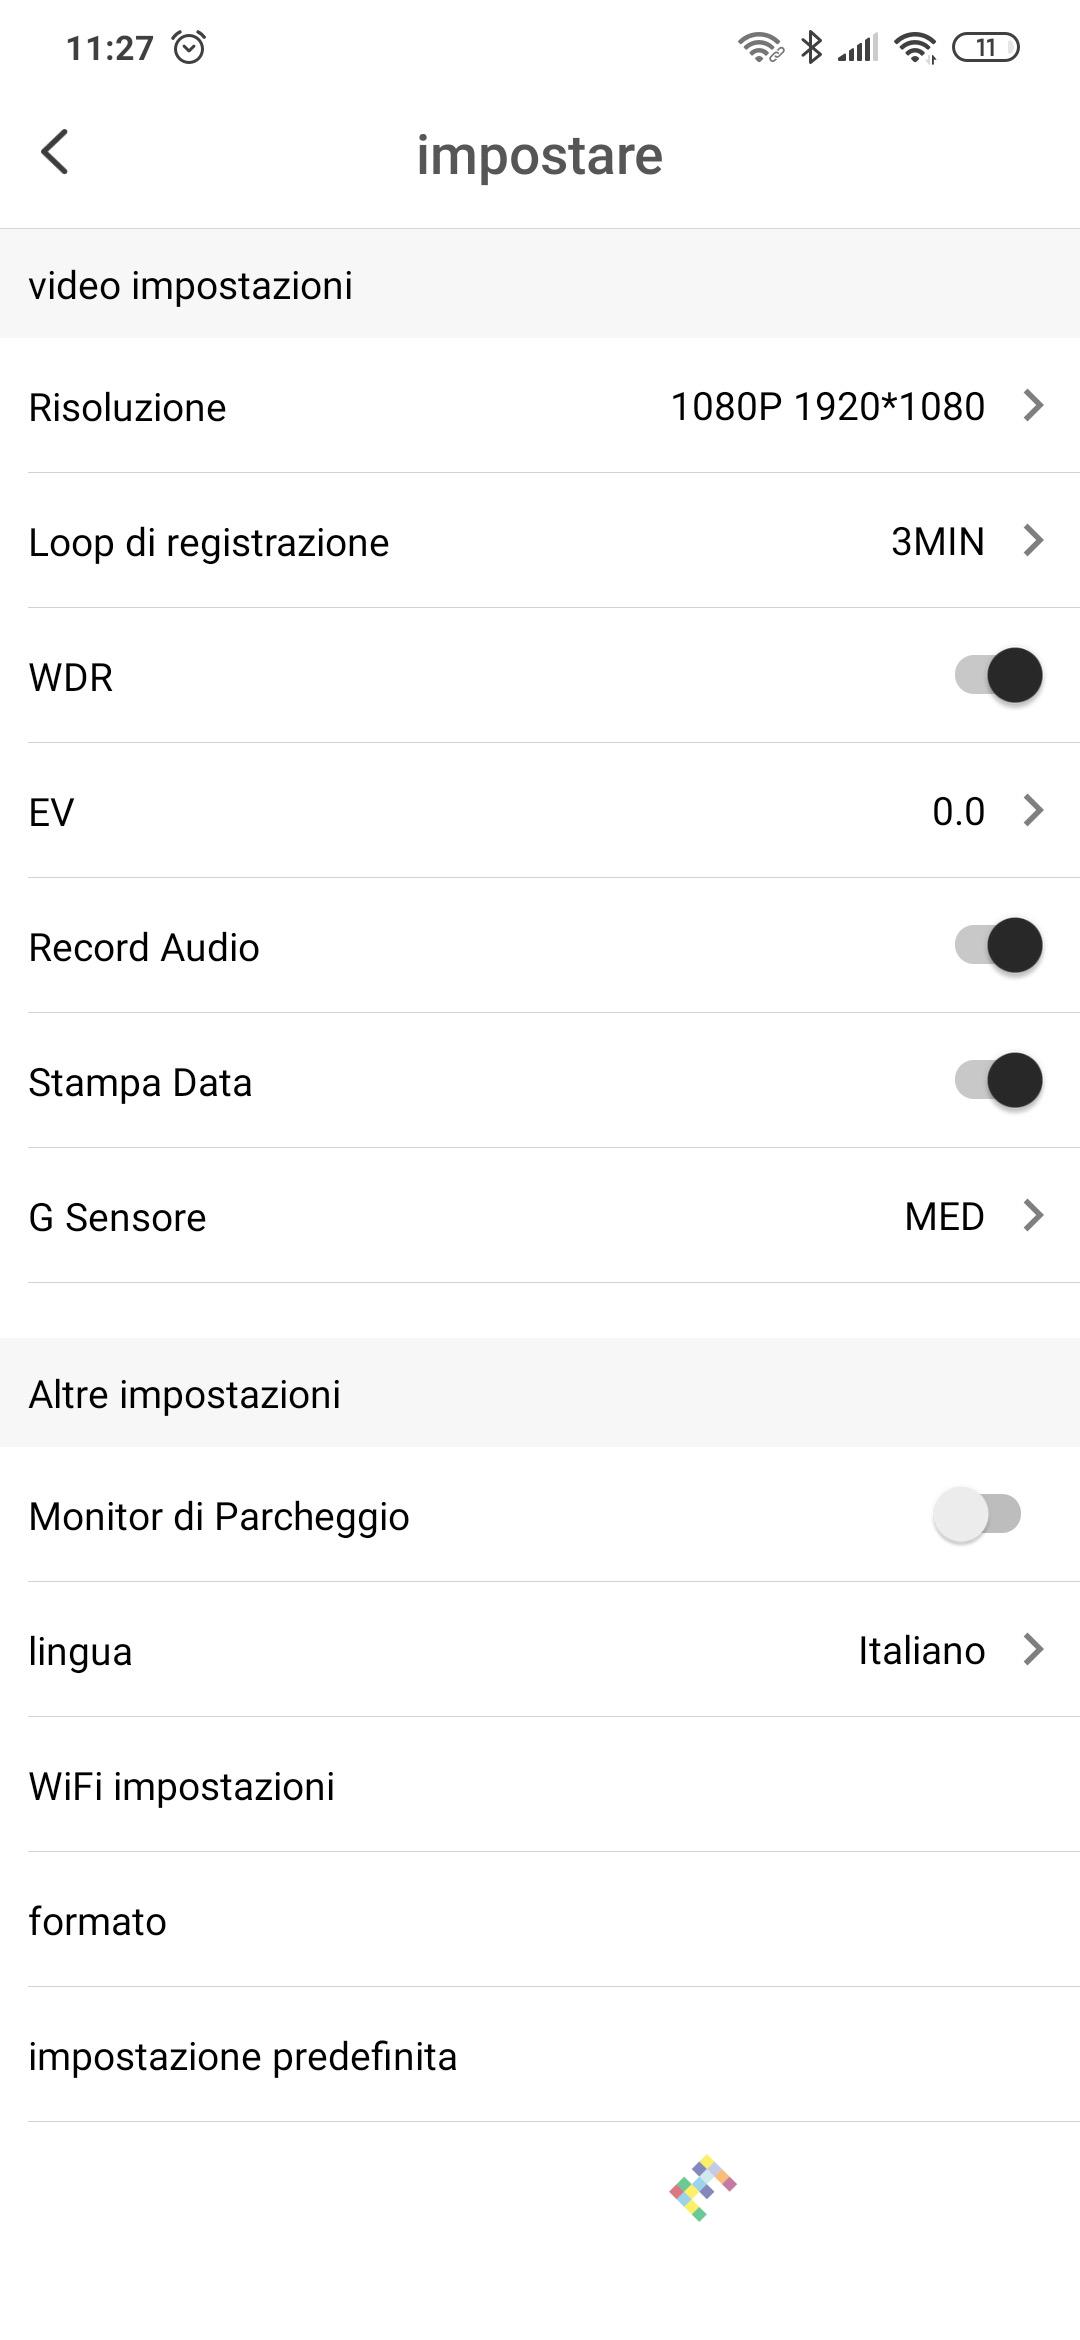Toggle Stampa Data switch off
Image resolution: width=1080 pixels, height=2340 pixels.
[999, 1080]
